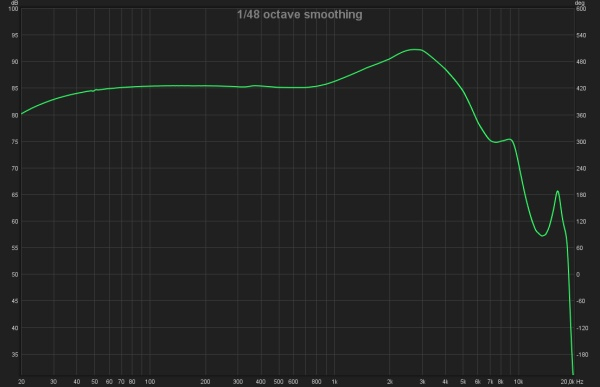The width and height of the screenshot is (600, 387).
Task: Click the curve's starting point at 20 Hz
Action: (x=21, y=114)
